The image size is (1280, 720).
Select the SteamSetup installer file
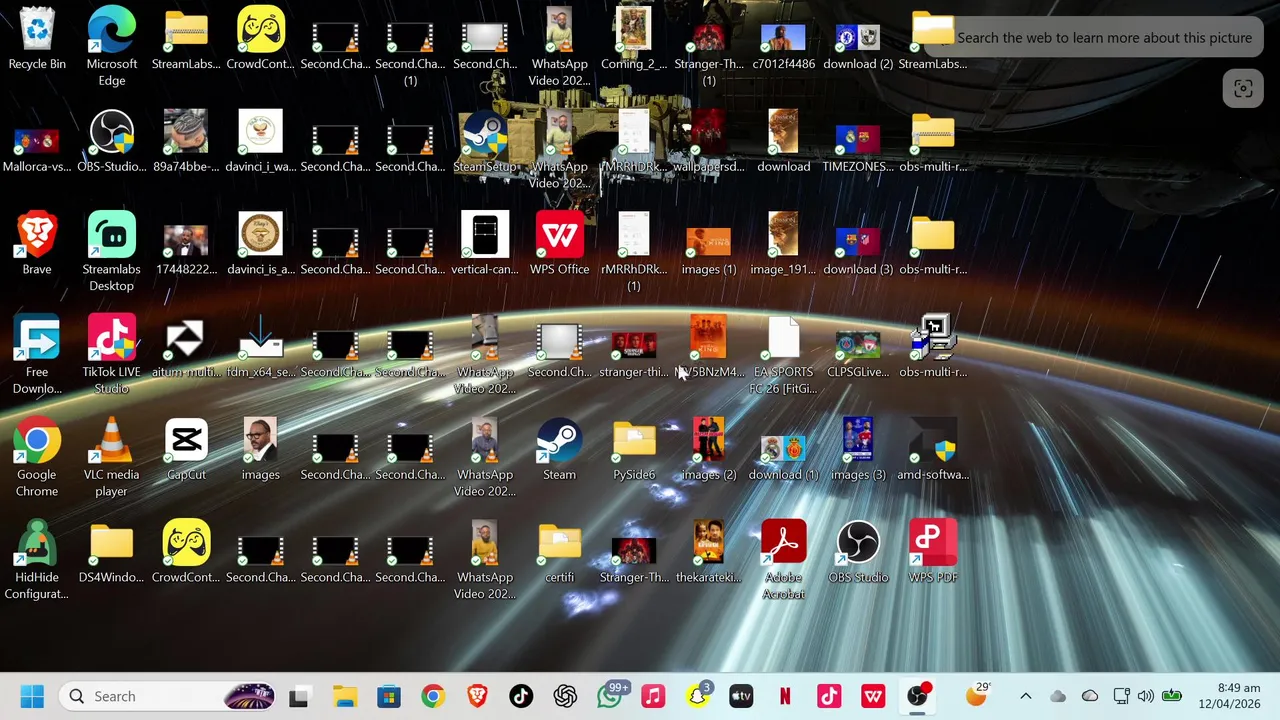tap(485, 142)
